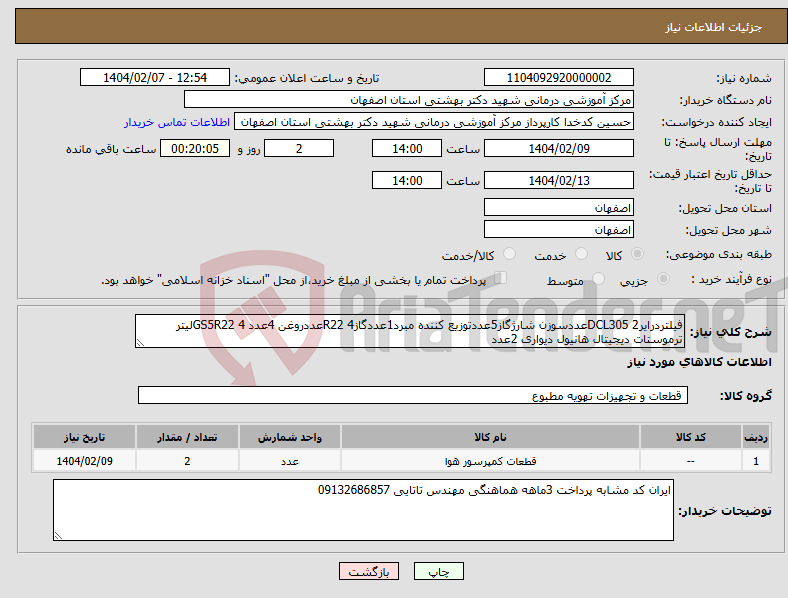Select the کالا/خدمت radio button
Screen dimensions: 788x598
[510, 254]
